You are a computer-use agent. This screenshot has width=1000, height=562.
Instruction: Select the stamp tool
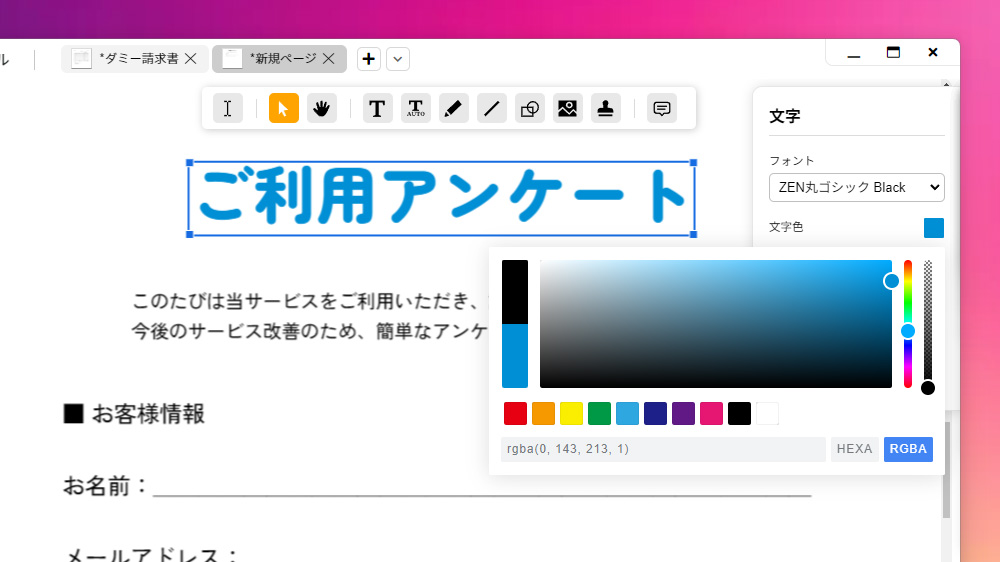click(605, 108)
